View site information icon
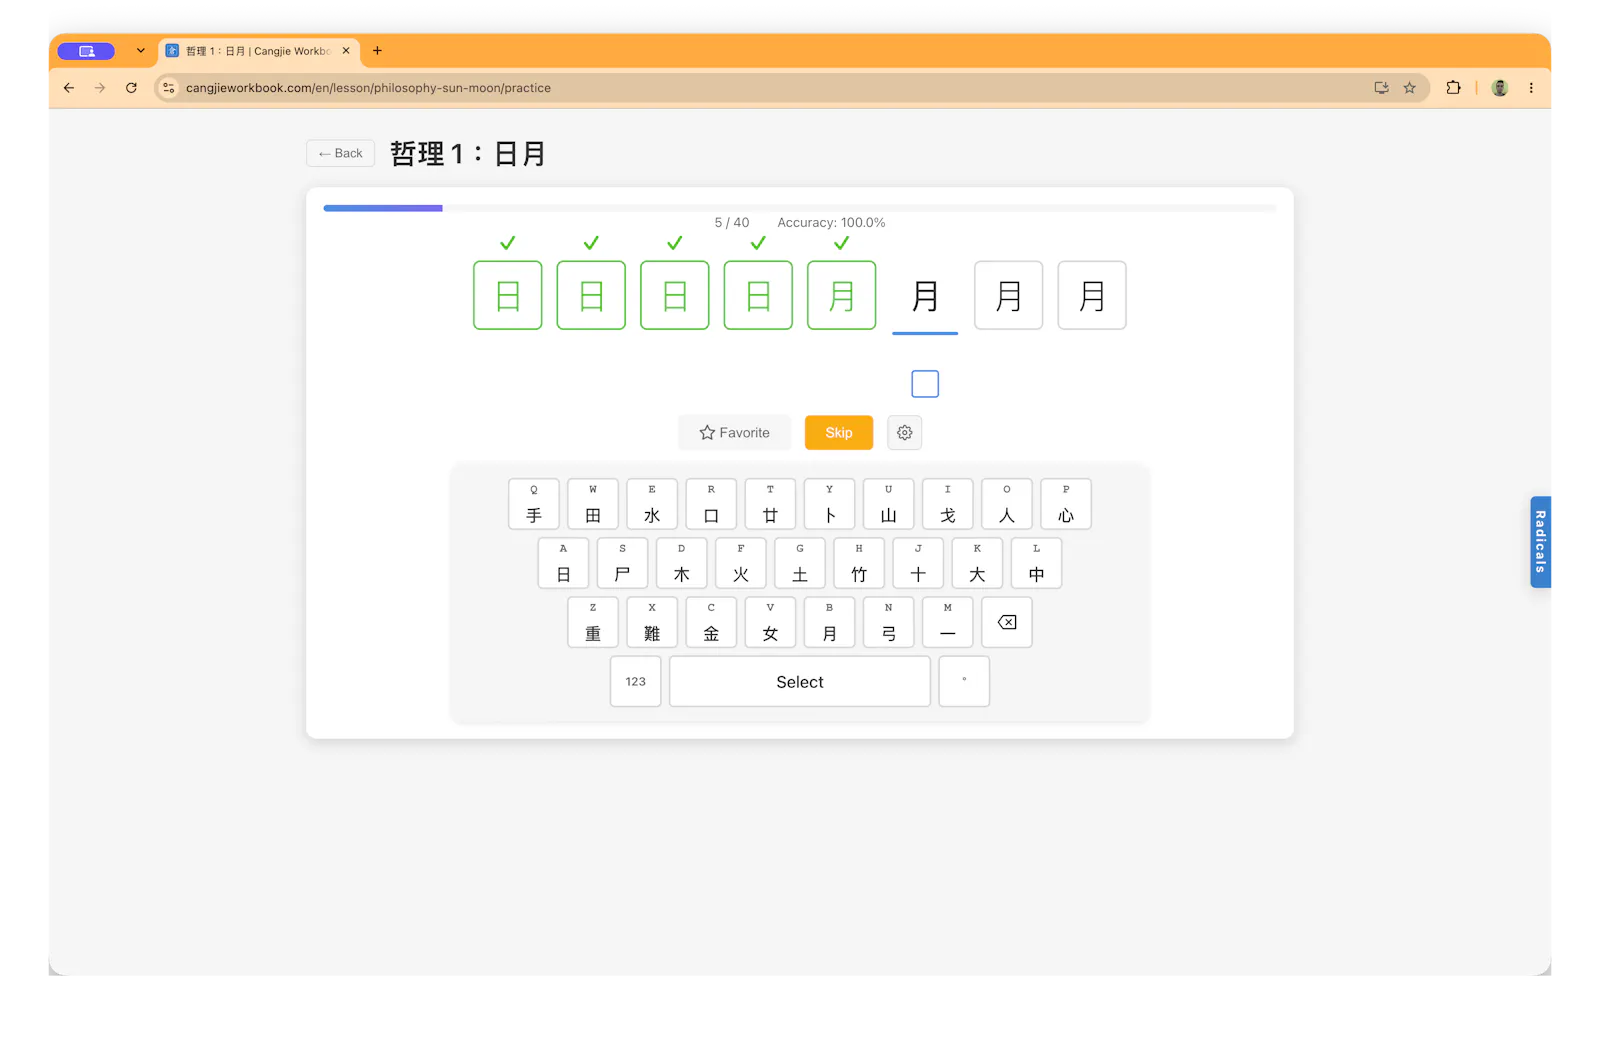The width and height of the screenshot is (1600, 1040). pos(169,88)
